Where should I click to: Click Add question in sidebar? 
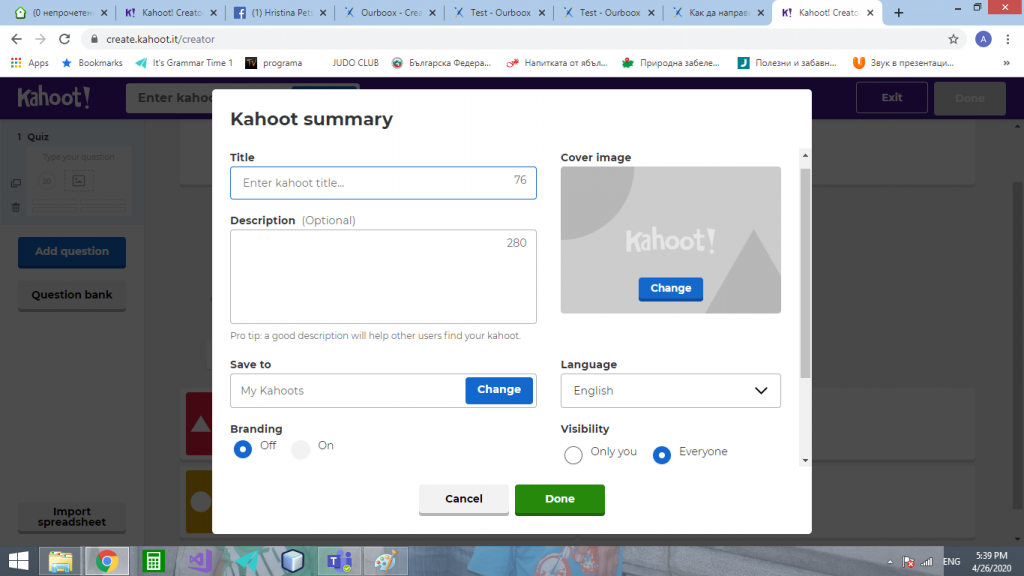point(72,252)
